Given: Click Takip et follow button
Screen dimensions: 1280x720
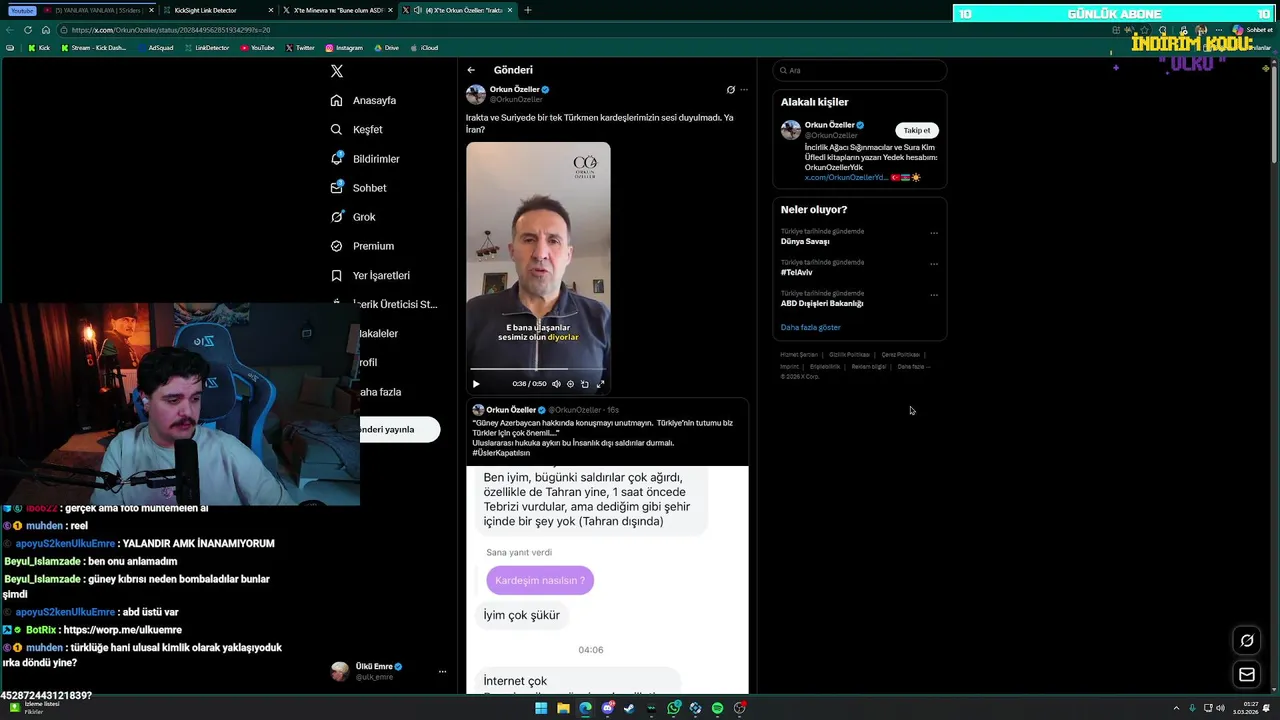Looking at the screenshot, I should pos(917,130).
